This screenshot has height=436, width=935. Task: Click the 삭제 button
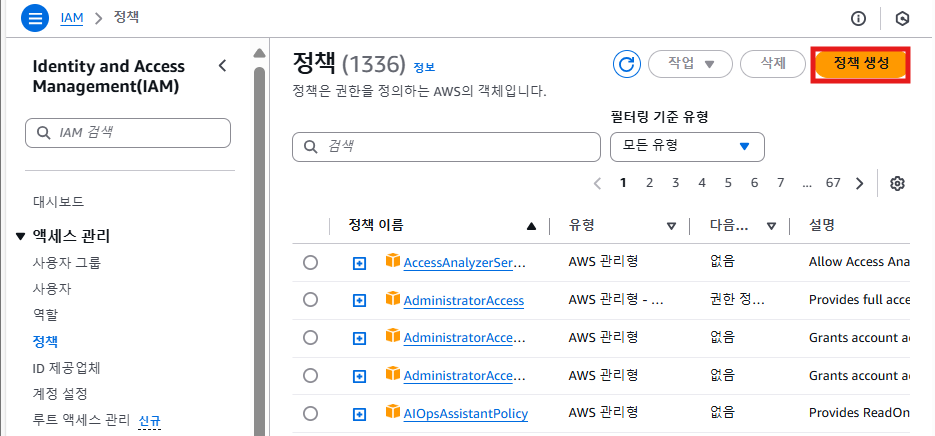click(x=773, y=64)
